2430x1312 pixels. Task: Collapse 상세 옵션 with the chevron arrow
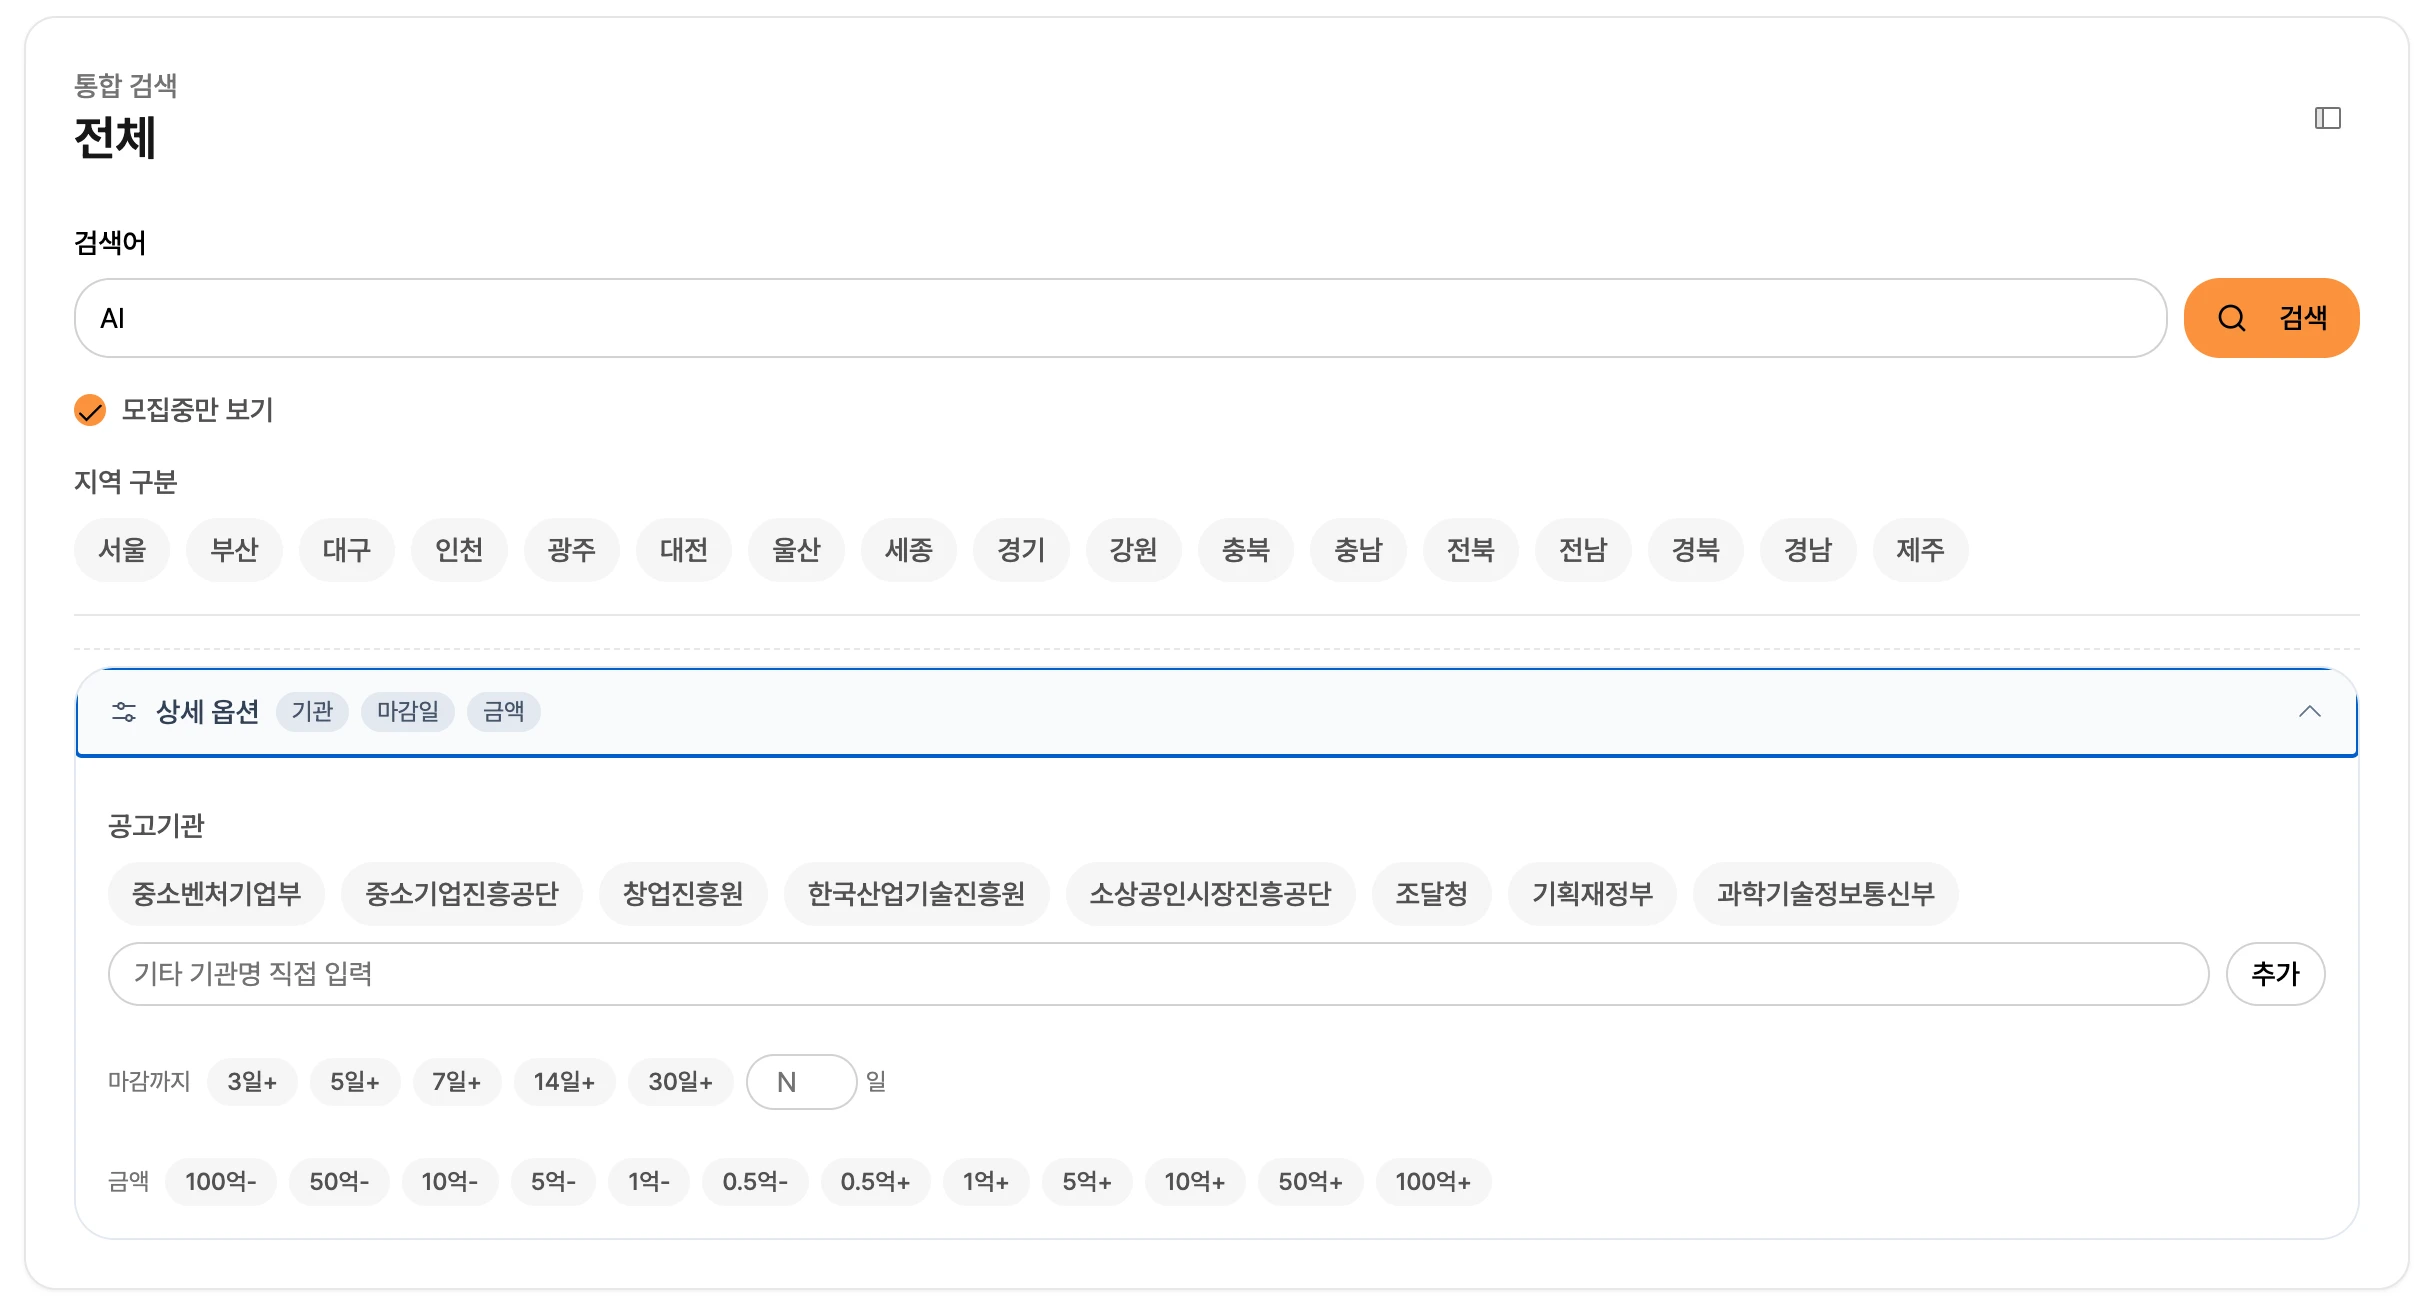click(2309, 712)
